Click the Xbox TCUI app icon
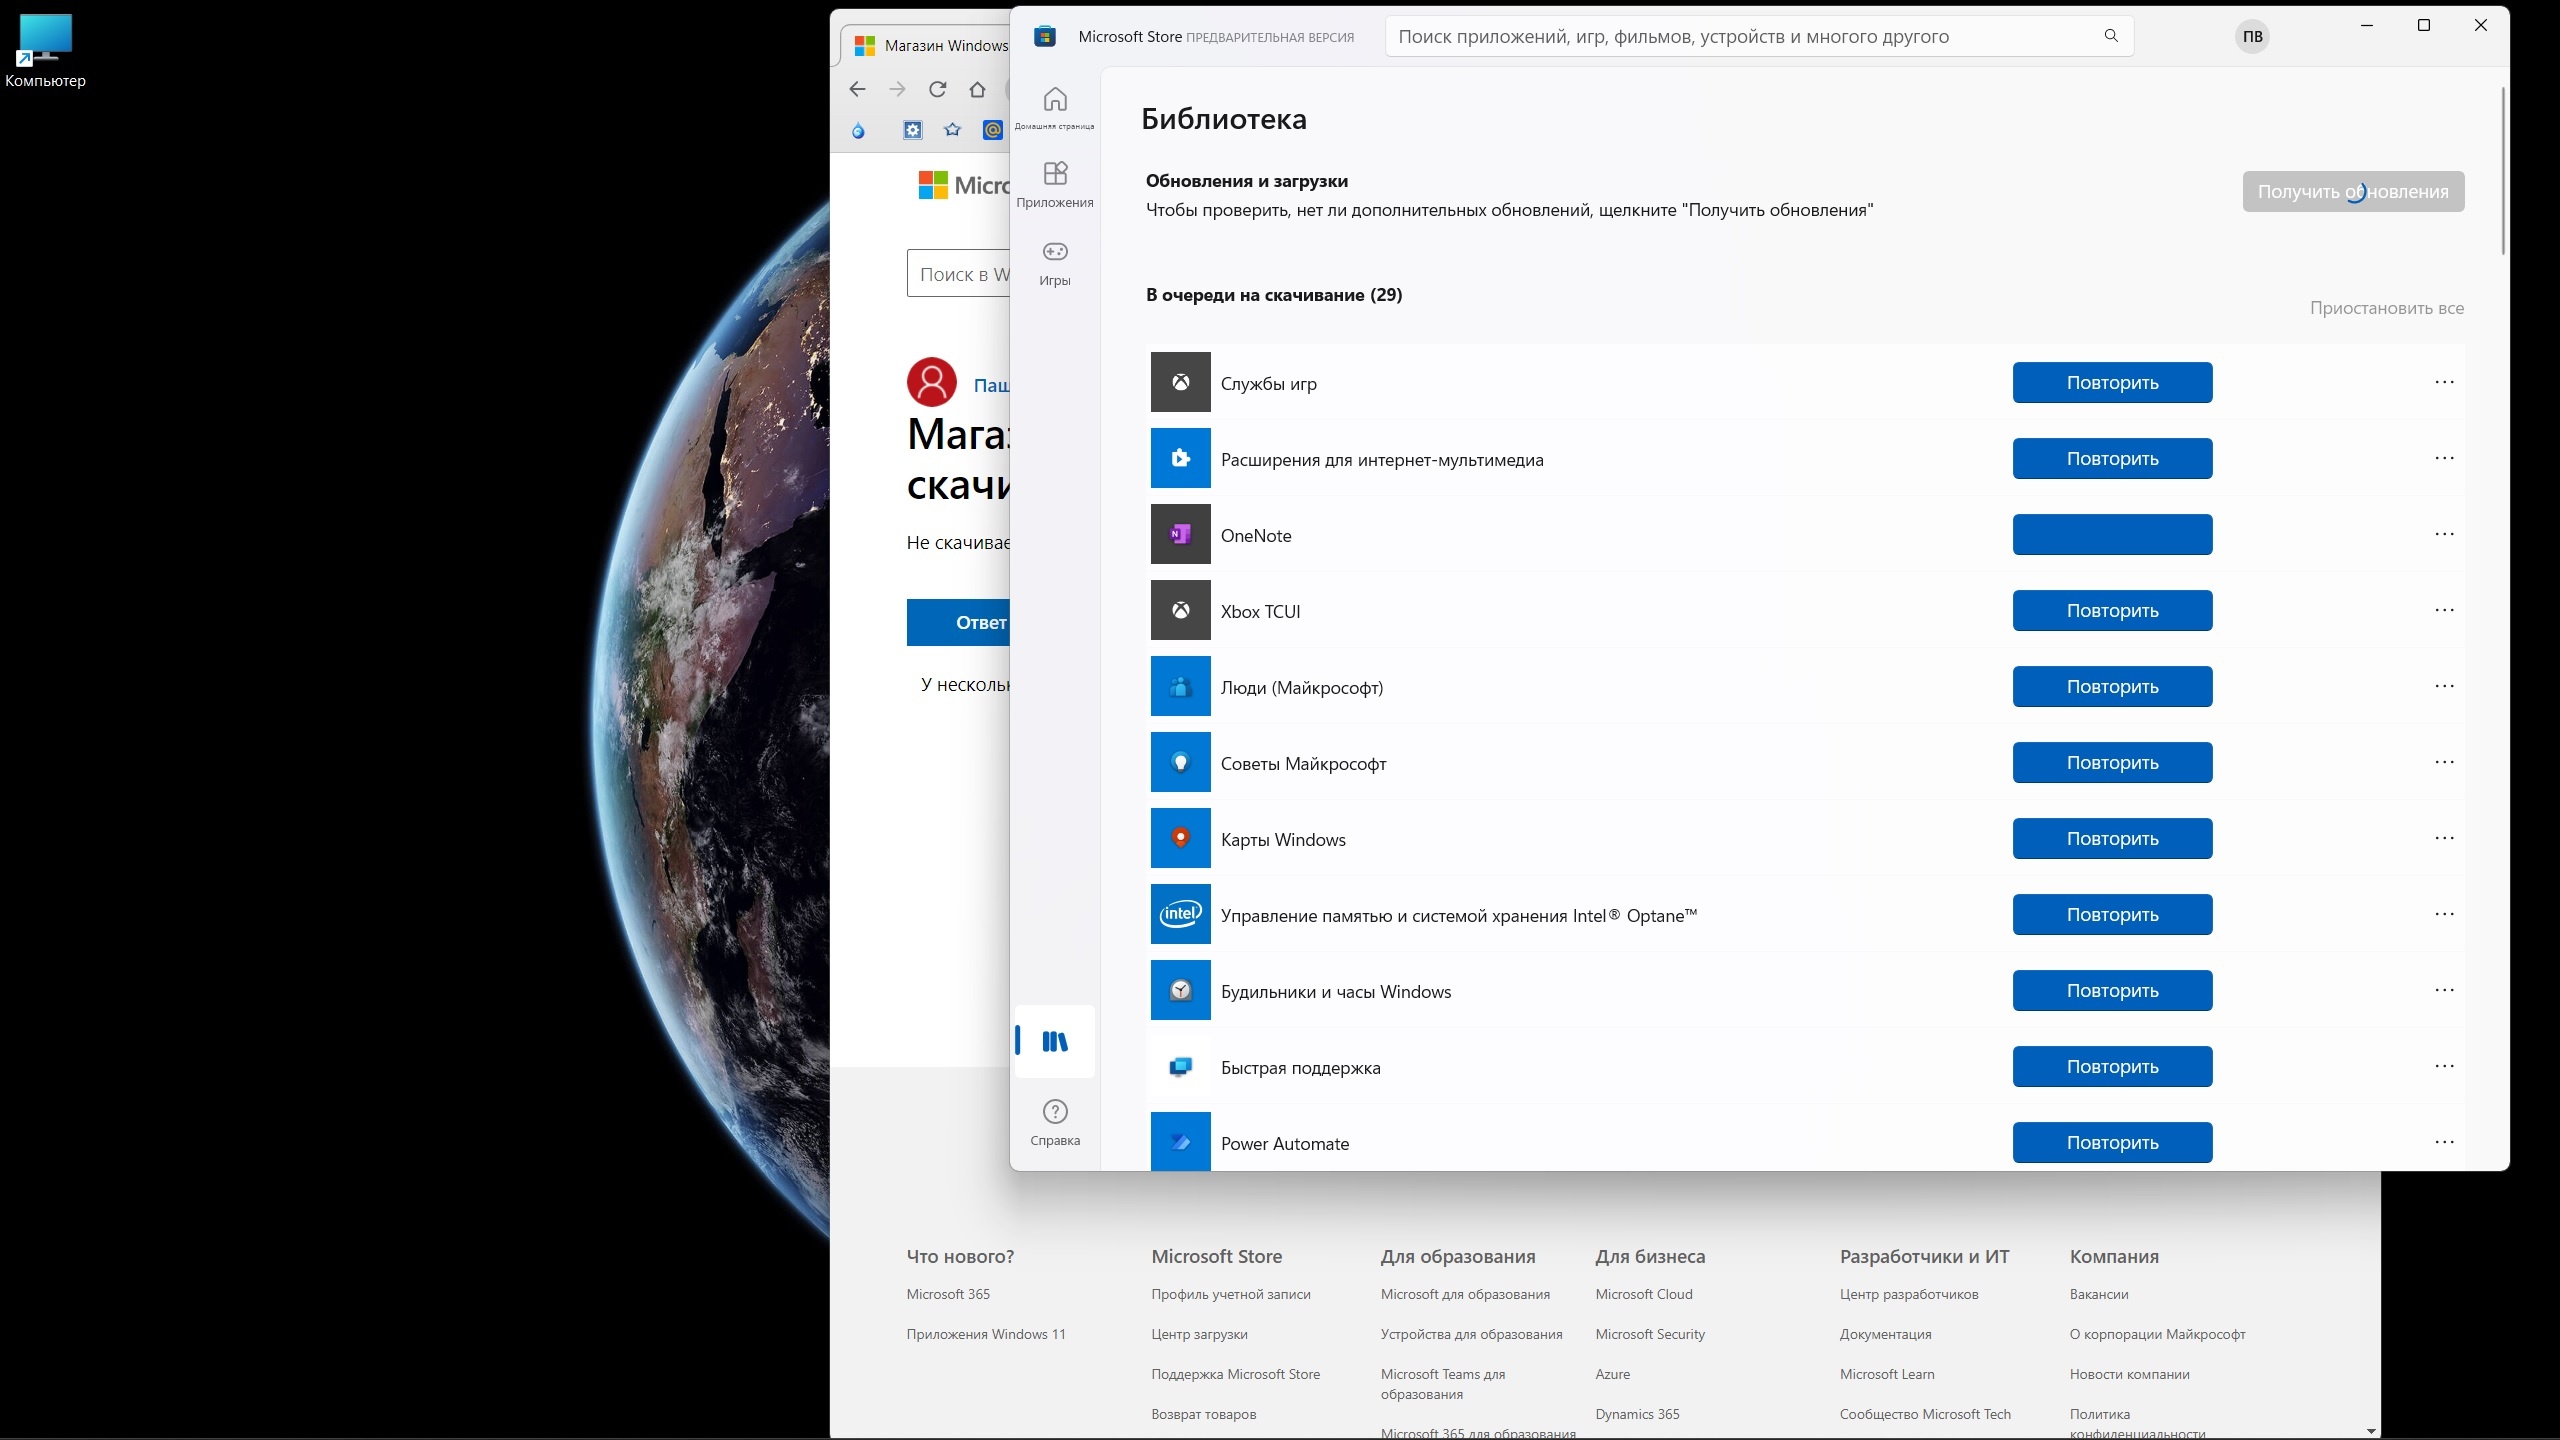Image resolution: width=2560 pixels, height=1440 pixels. click(1180, 610)
